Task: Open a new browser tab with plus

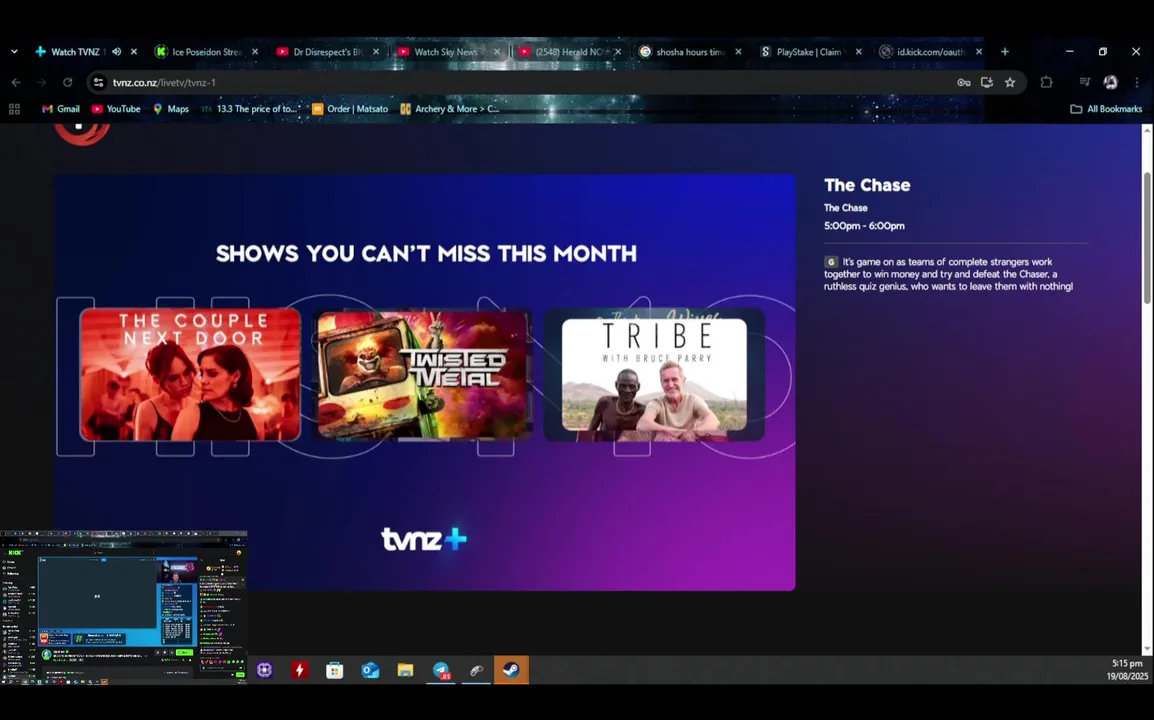Action: [x=1005, y=52]
